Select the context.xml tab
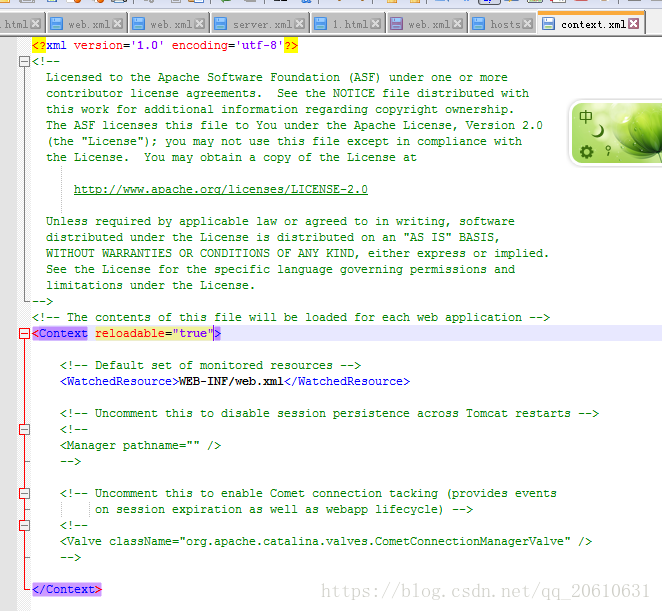The image size is (662, 611). [x=591, y=24]
